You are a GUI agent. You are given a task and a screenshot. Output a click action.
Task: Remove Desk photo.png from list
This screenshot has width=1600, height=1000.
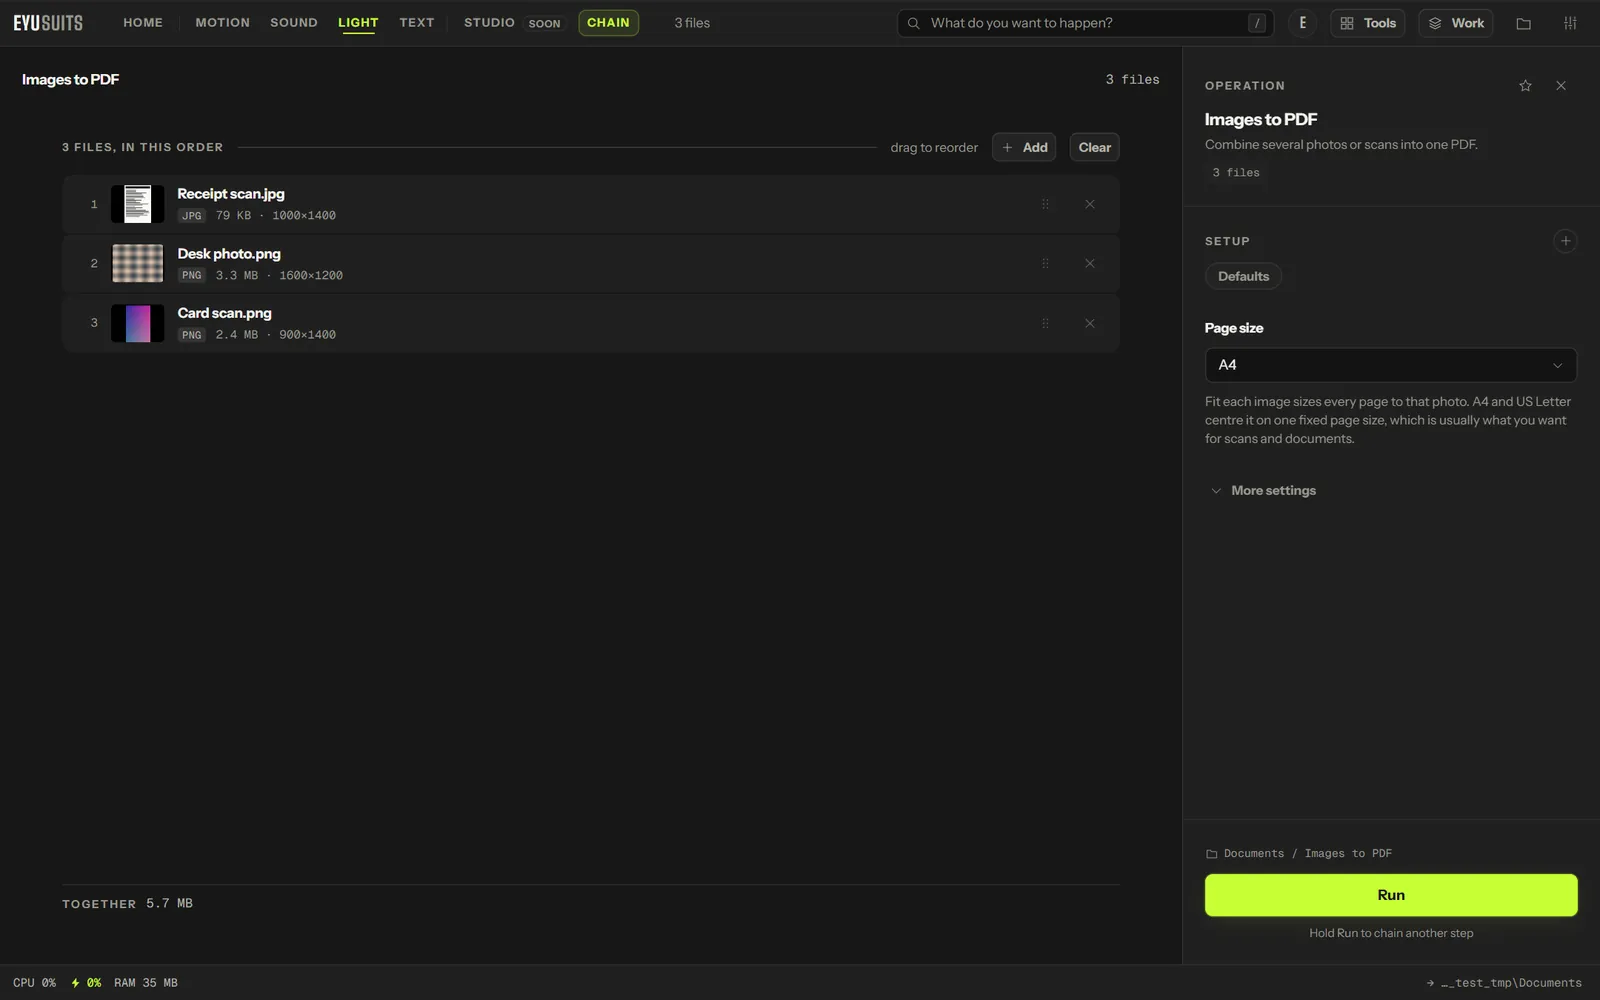coord(1090,264)
